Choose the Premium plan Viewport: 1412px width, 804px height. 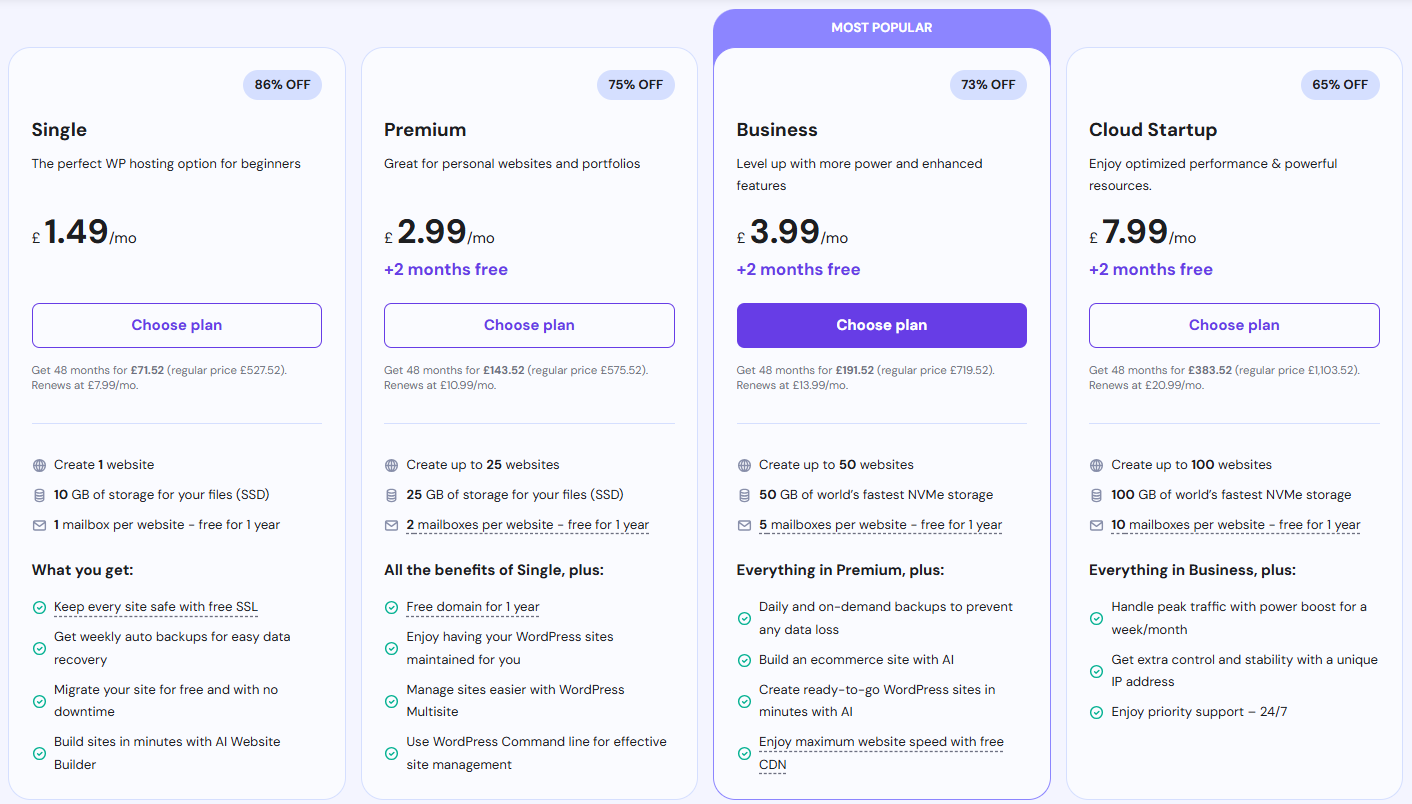529,325
